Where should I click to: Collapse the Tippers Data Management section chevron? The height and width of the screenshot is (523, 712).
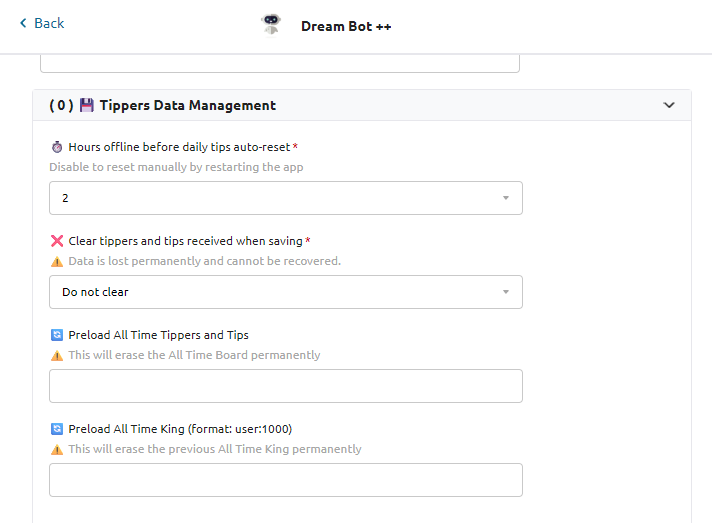(x=668, y=105)
